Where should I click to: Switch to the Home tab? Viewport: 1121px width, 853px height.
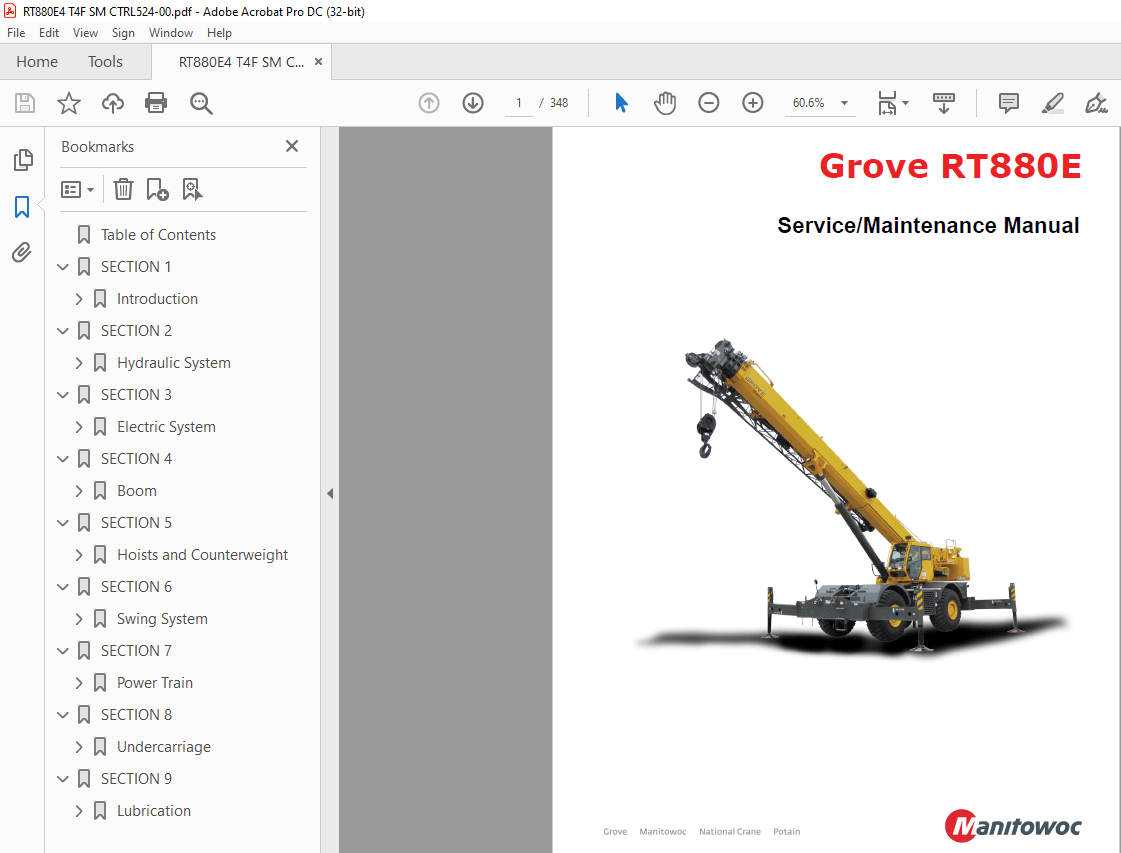37,61
